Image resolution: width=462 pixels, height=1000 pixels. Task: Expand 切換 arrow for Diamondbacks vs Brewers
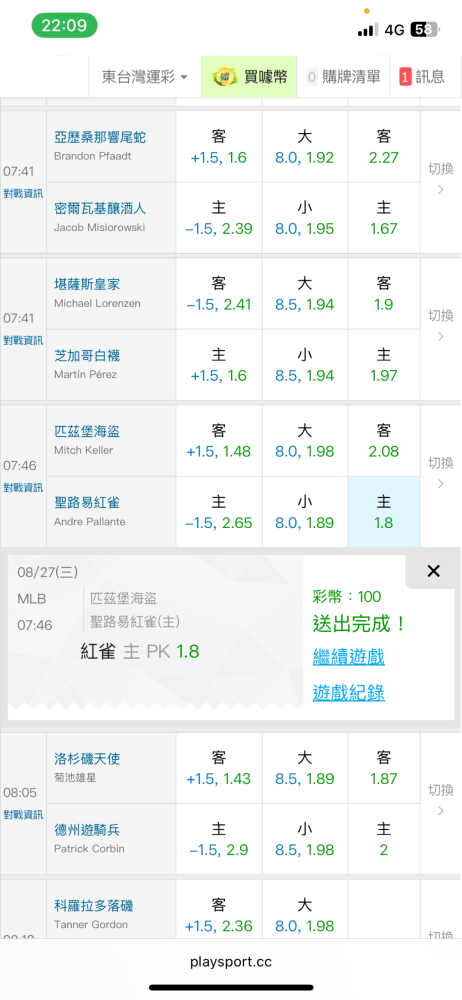click(x=440, y=181)
